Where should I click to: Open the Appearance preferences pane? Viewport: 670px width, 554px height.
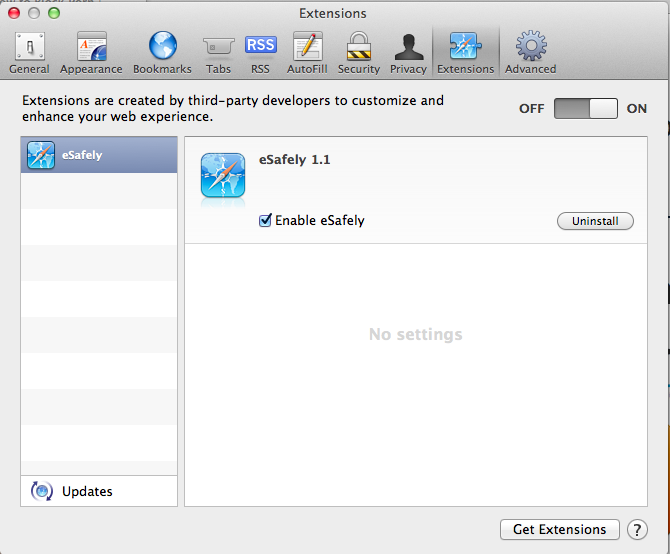91,53
